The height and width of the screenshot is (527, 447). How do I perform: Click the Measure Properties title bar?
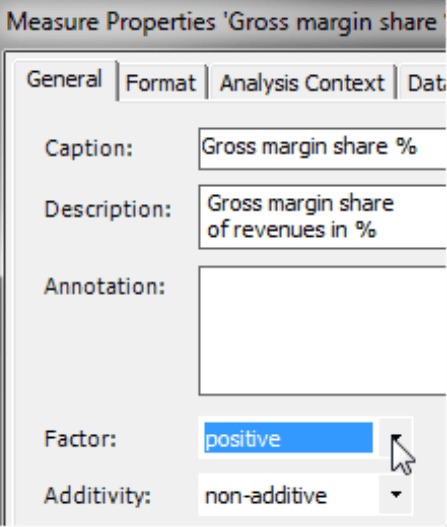point(224,22)
